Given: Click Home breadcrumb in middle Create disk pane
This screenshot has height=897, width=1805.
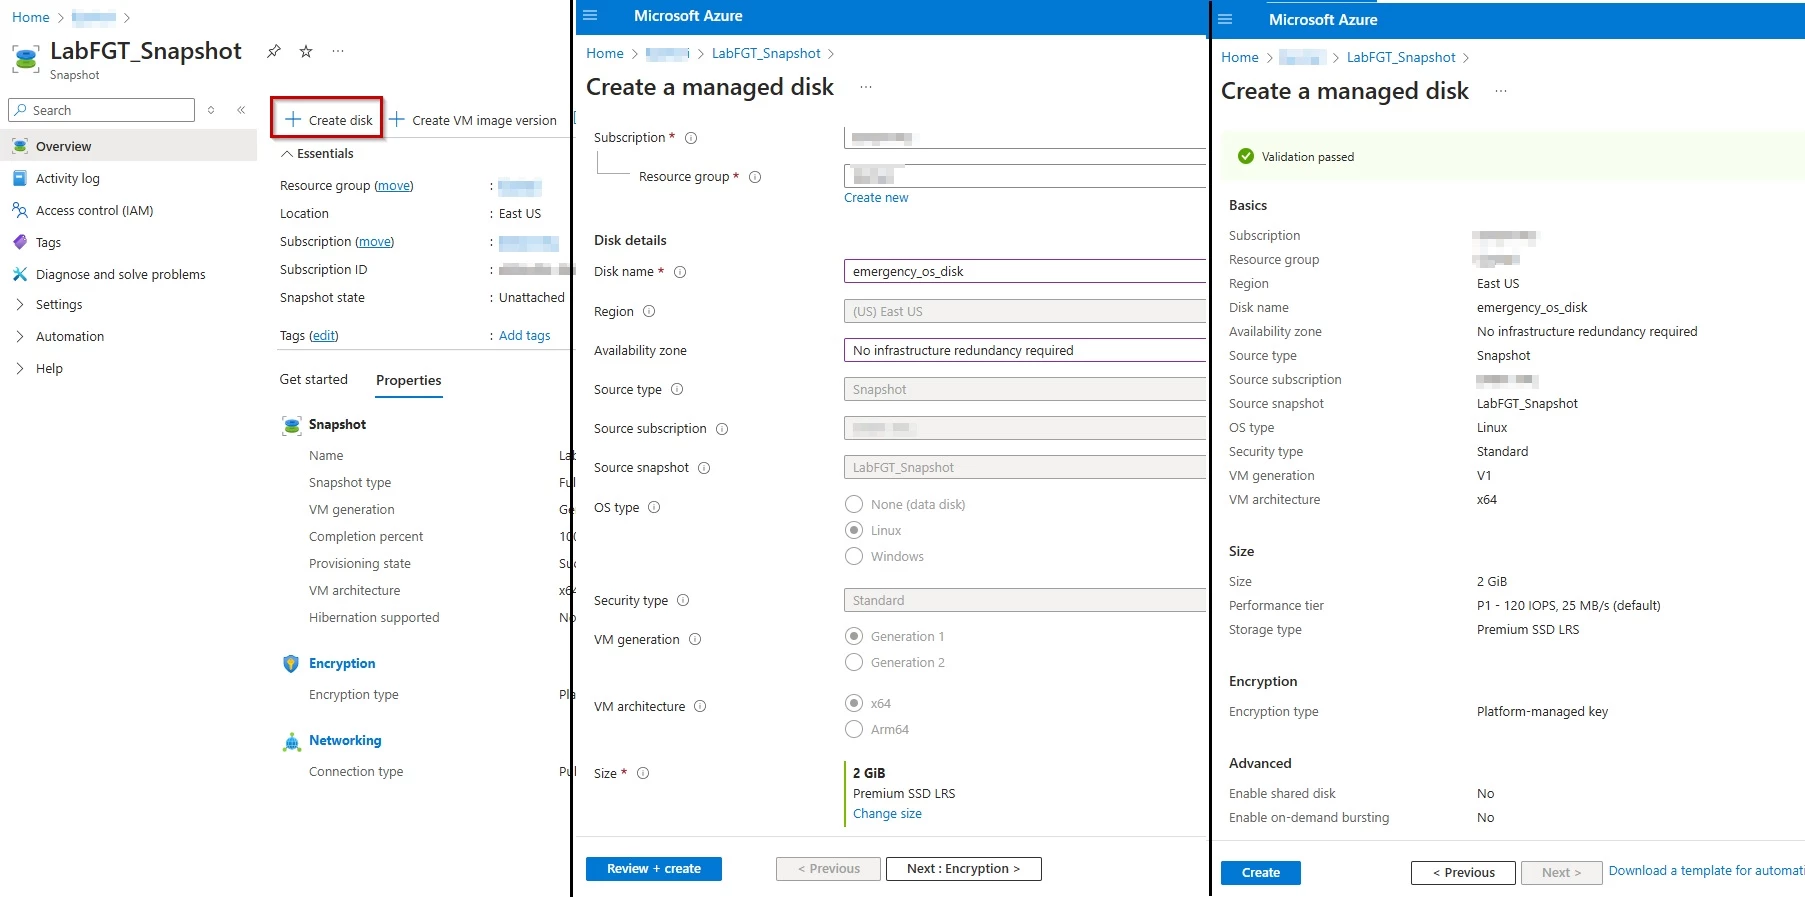Looking at the screenshot, I should (x=605, y=53).
